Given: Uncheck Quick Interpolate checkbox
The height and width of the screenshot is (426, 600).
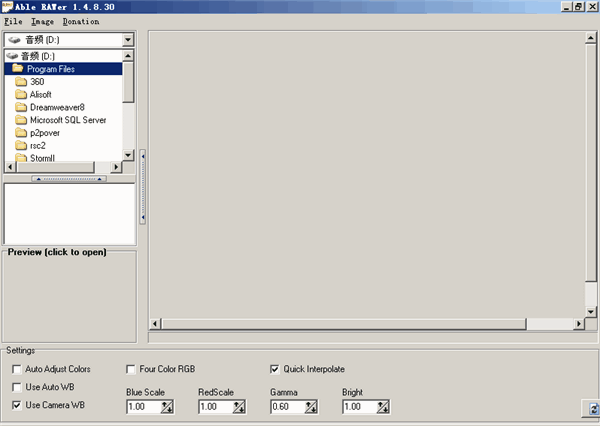Looking at the screenshot, I should pyautogui.click(x=274, y=369).
